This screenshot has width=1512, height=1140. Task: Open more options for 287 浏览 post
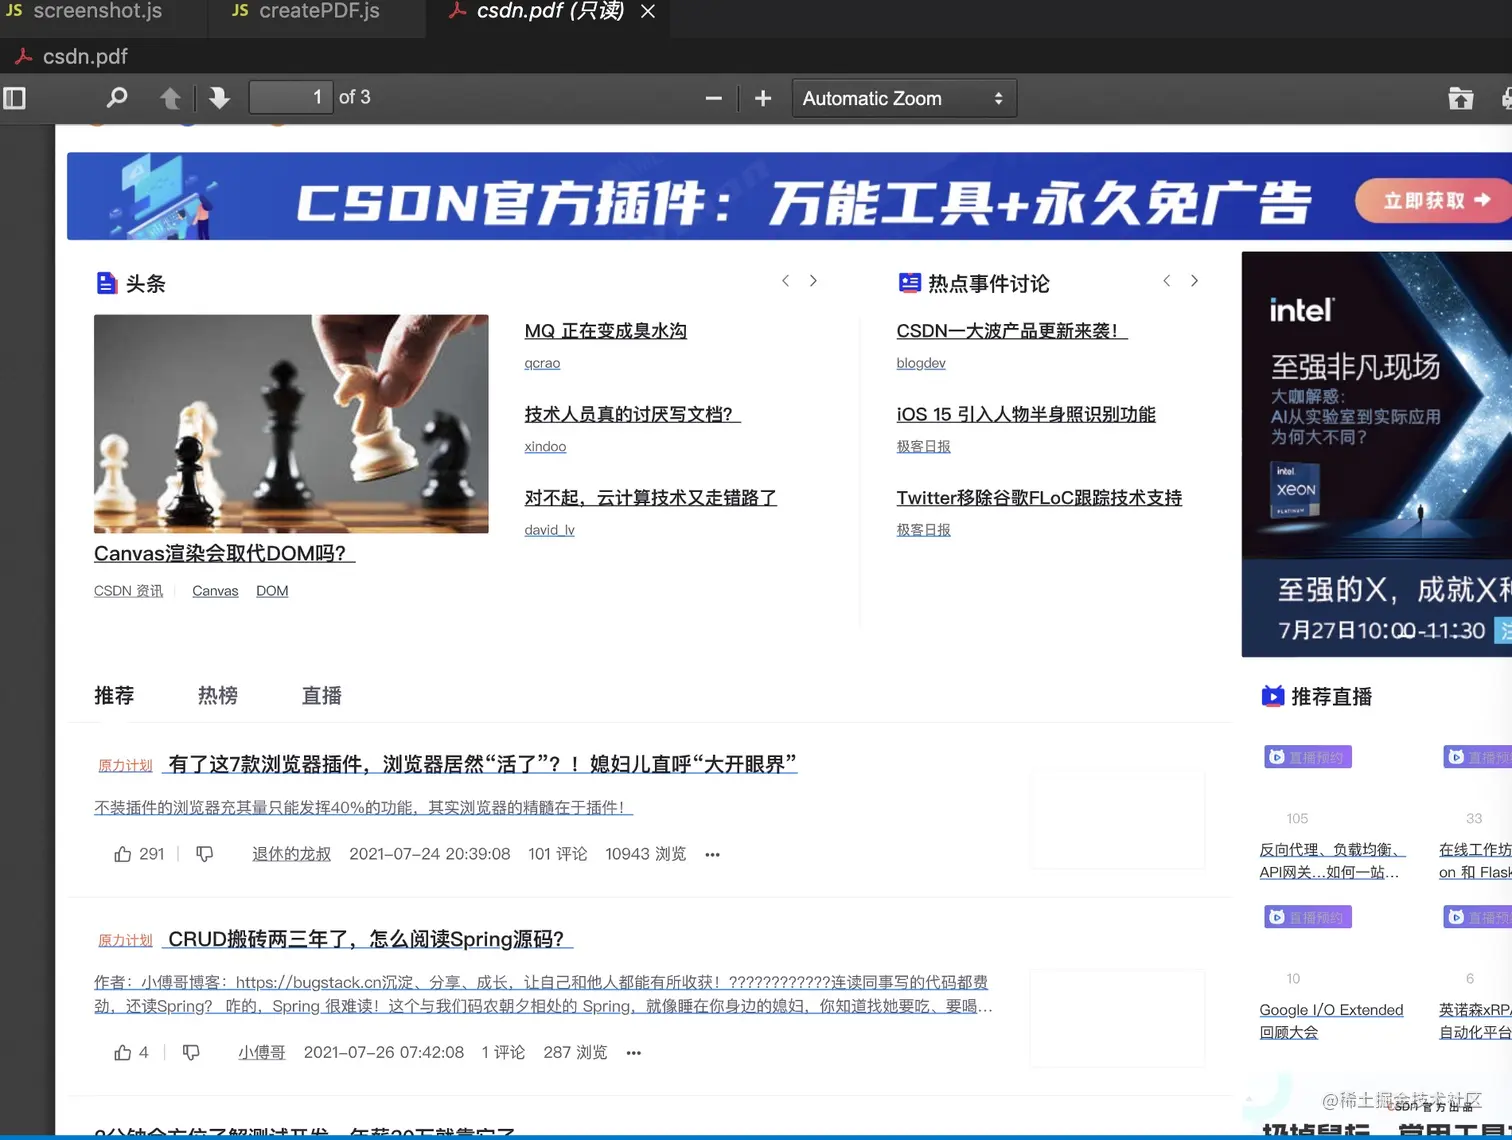point(633,1052)
